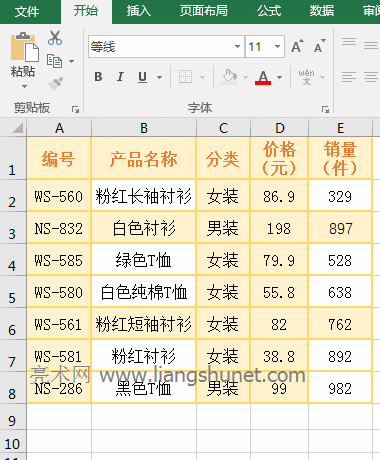Select header cell 分类
380x460 pixels.
[x=223, y=158]
